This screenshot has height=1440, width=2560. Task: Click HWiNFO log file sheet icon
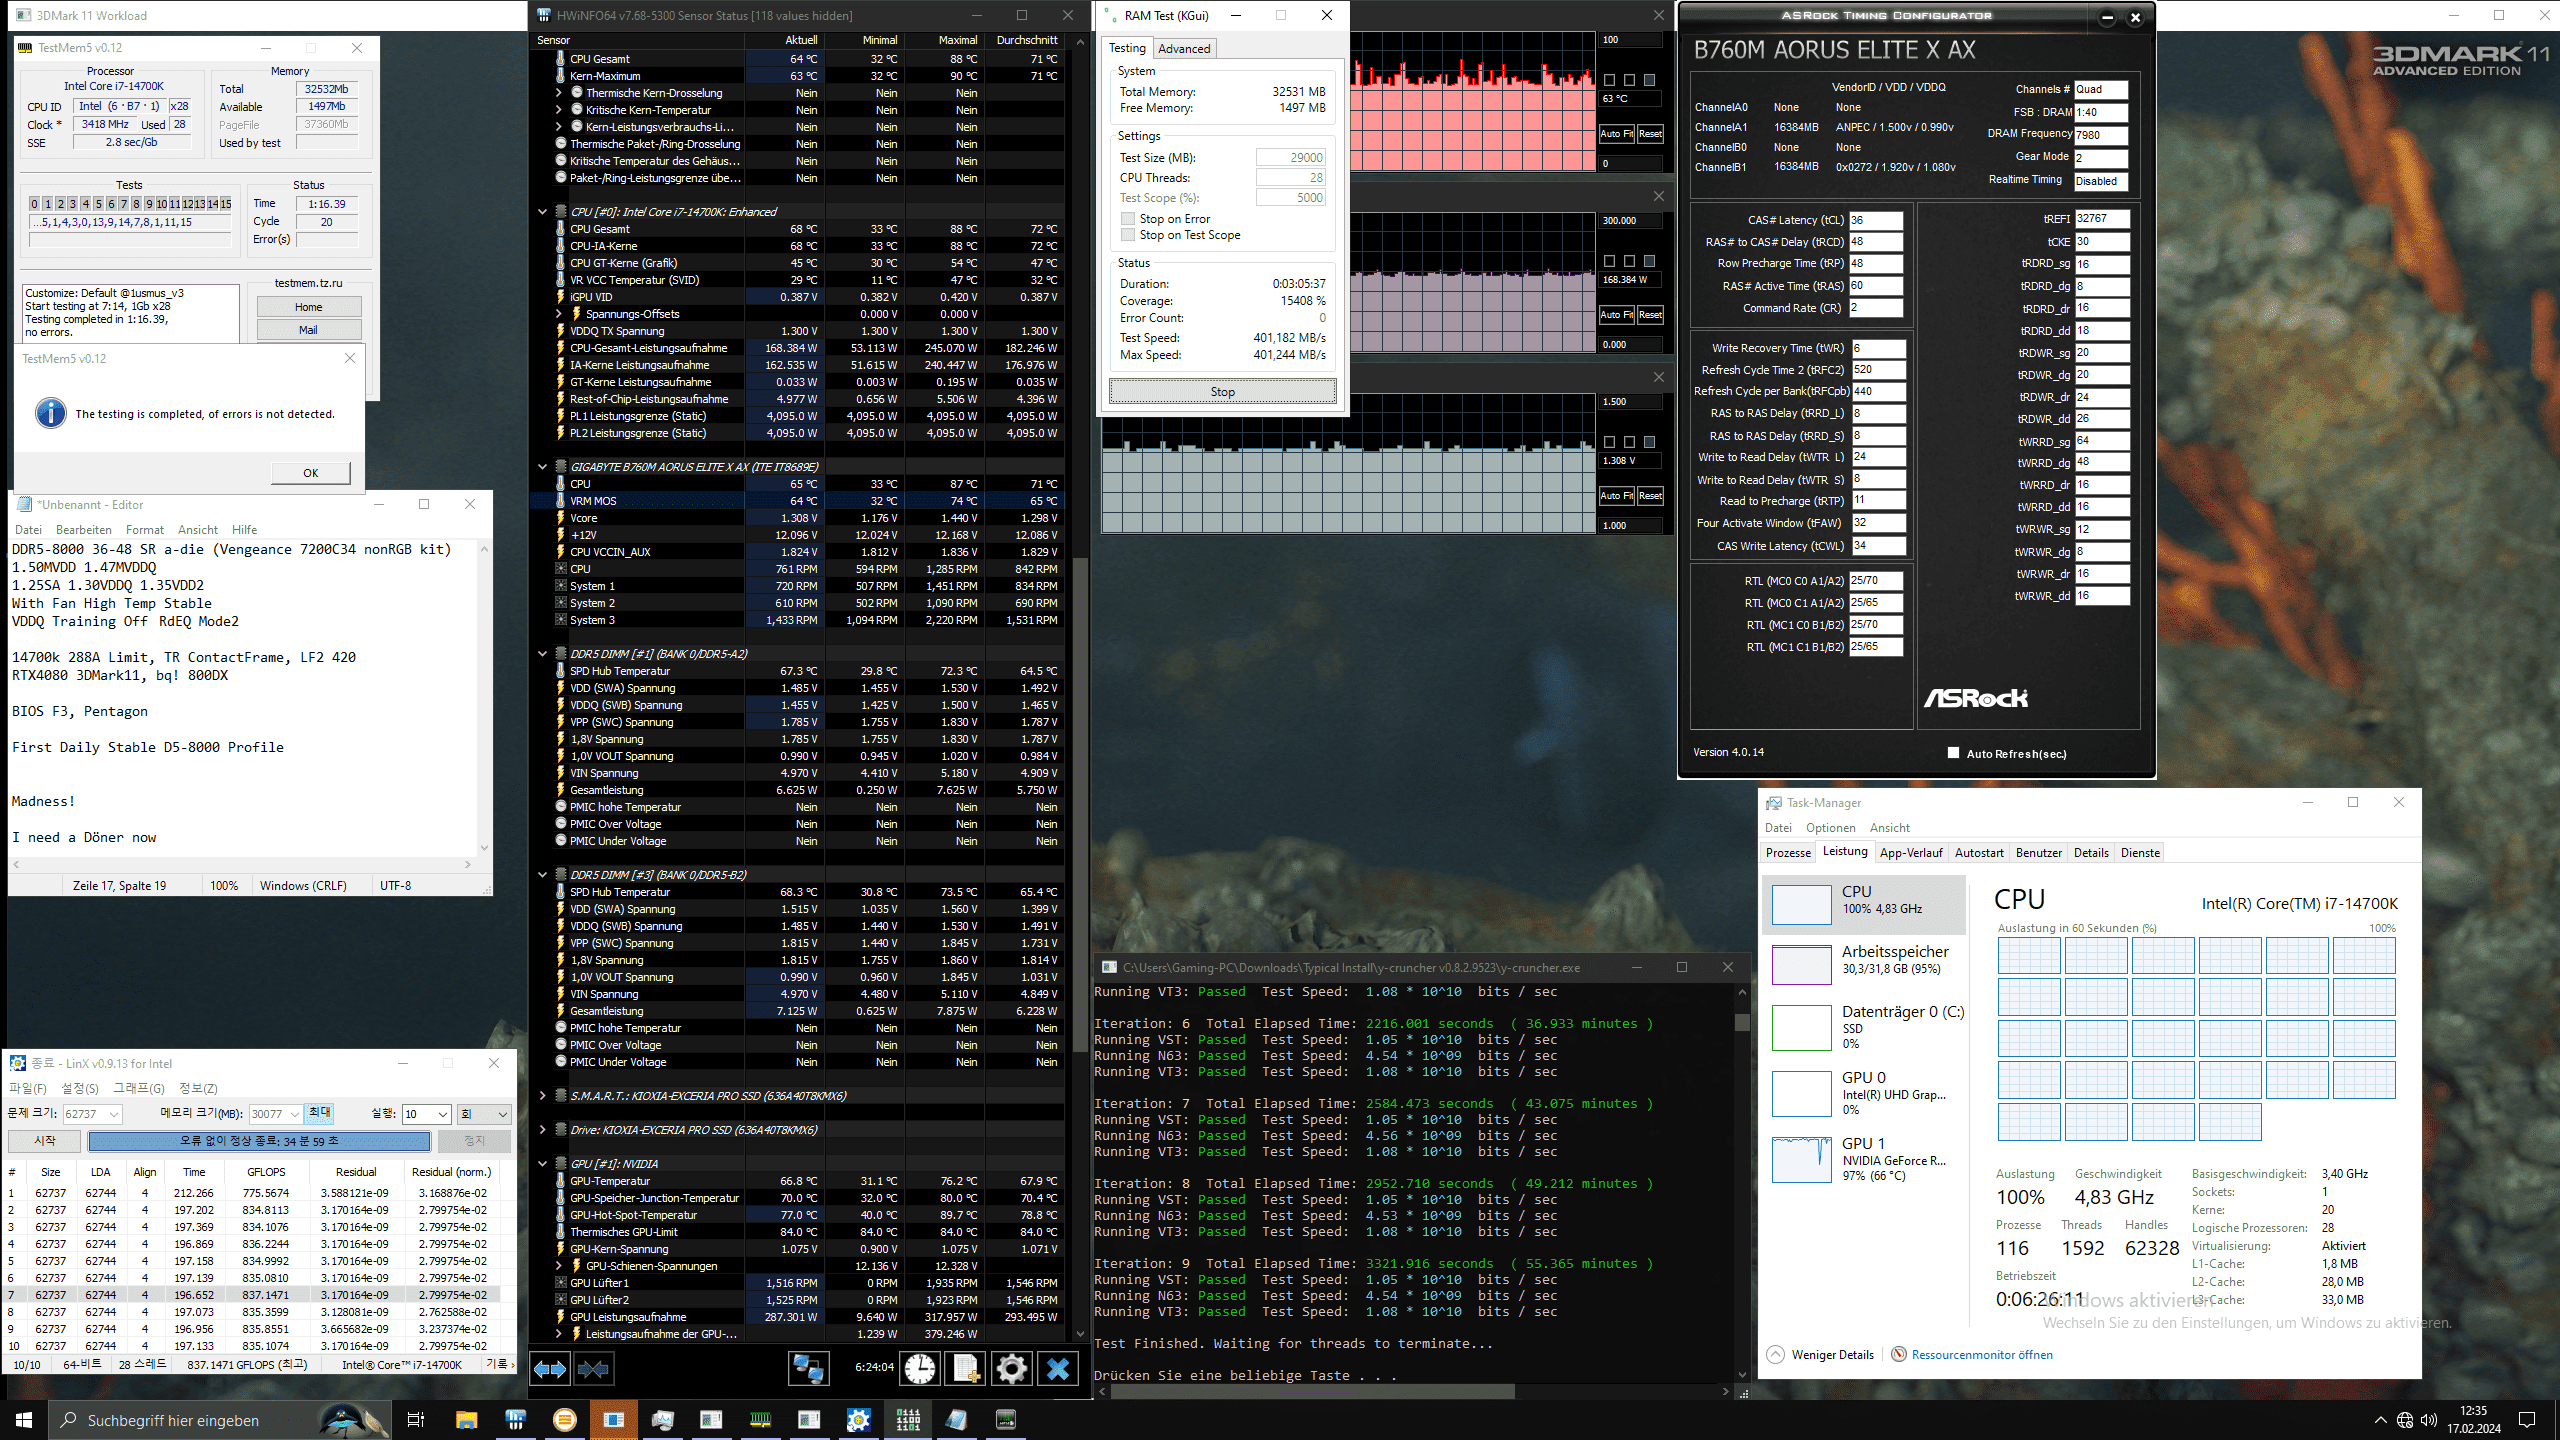pyautogui.click(x=966, y=1368)
